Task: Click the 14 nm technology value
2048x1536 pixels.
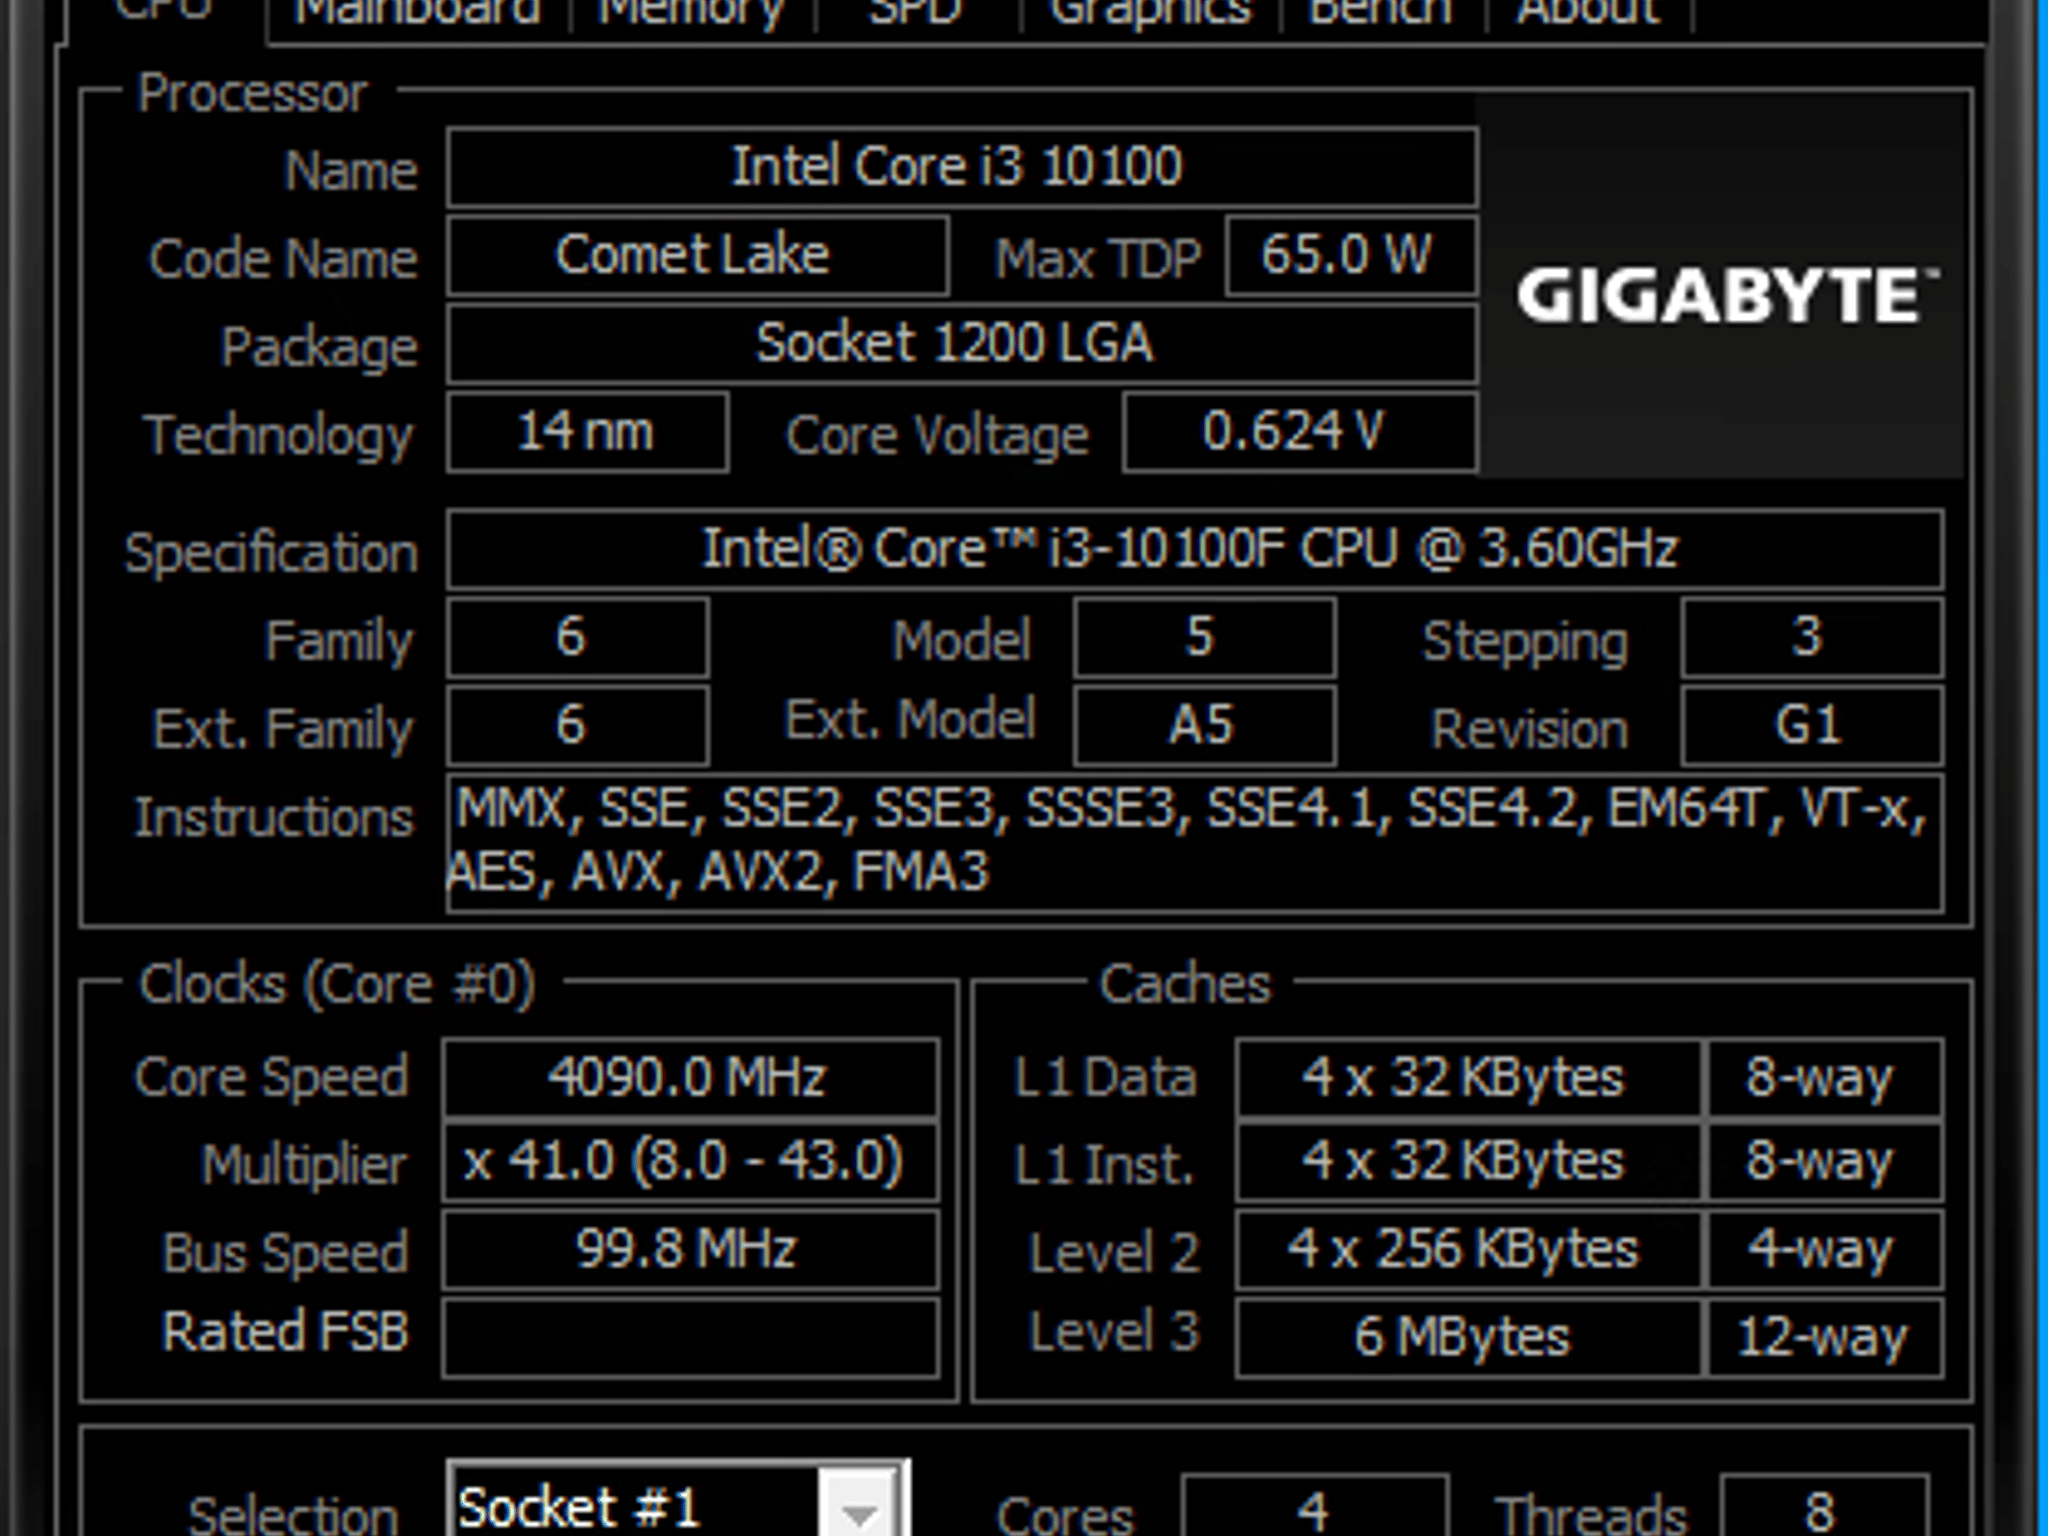Action: coord(587,432)
